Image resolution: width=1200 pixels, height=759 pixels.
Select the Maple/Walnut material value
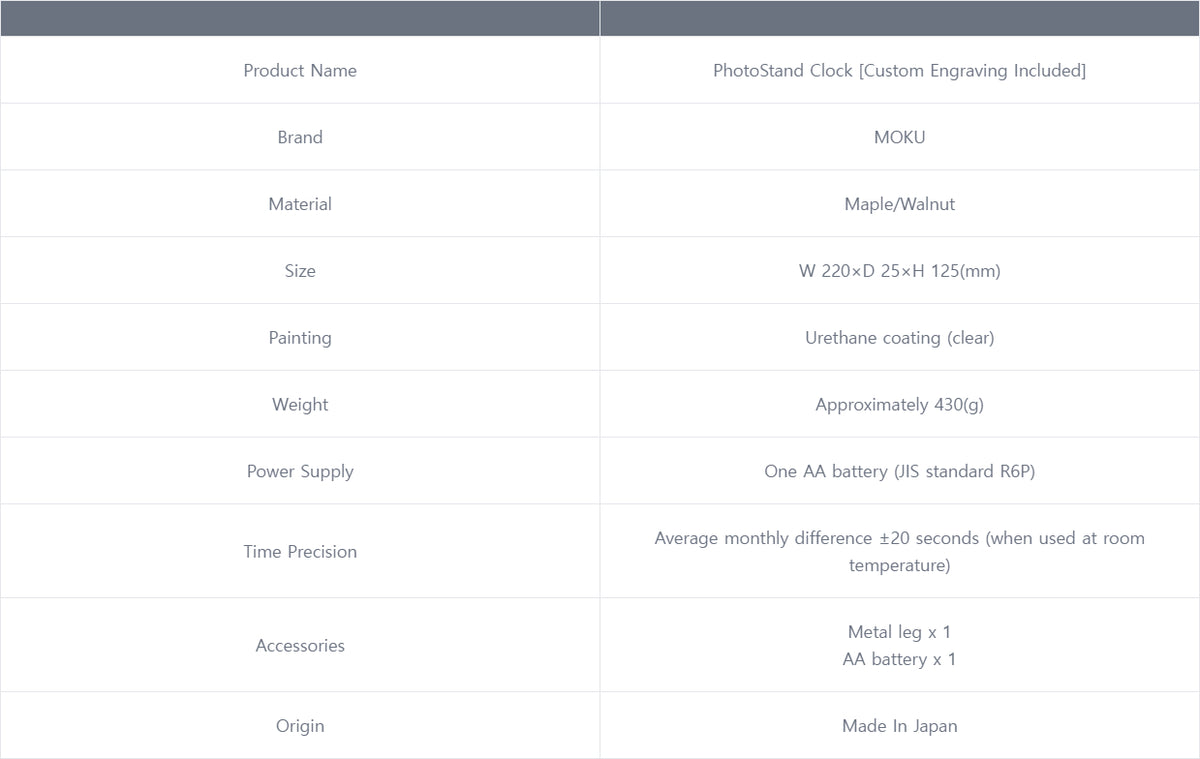coord(899,204)
